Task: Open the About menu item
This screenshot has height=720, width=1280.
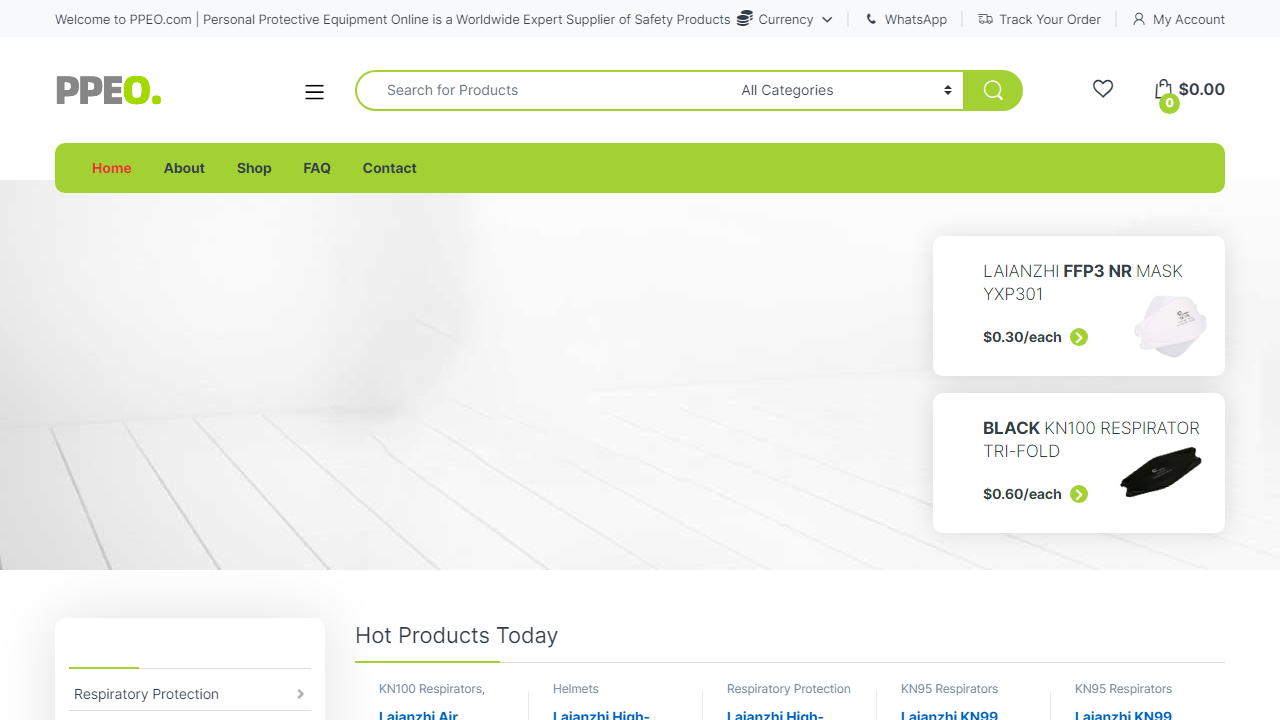Action: point(184,168)
